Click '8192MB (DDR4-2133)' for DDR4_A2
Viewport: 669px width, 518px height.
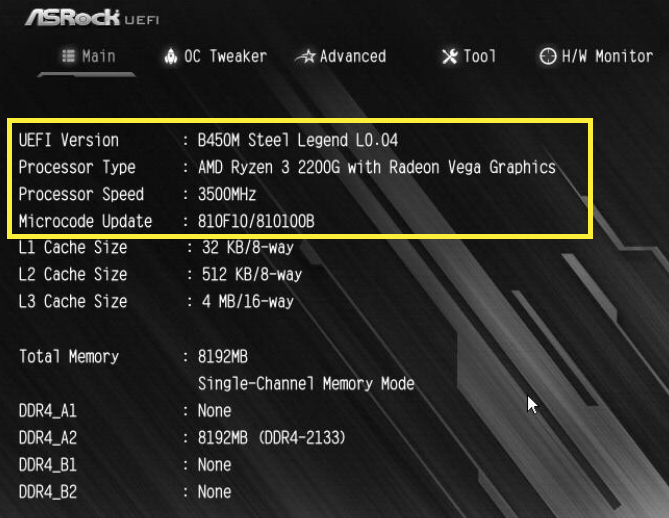pos(271,438)
